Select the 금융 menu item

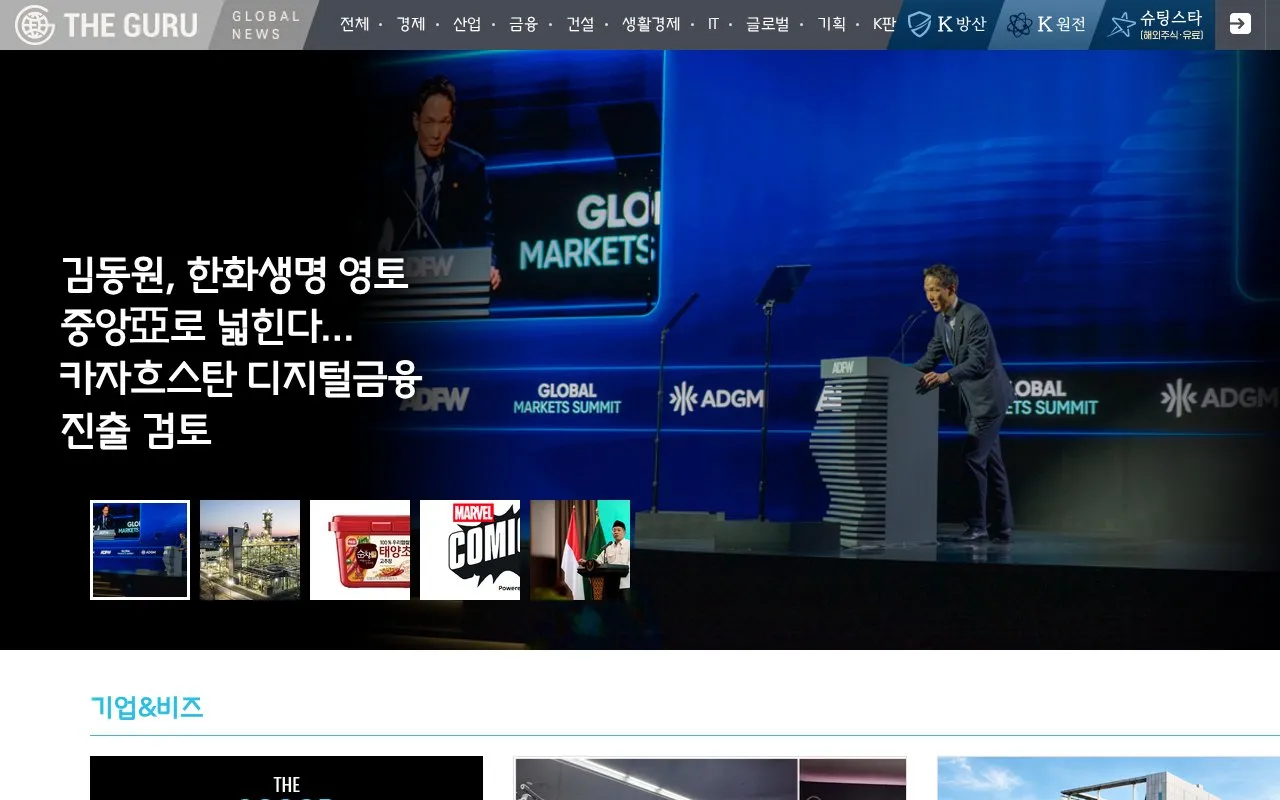[523, 24]
